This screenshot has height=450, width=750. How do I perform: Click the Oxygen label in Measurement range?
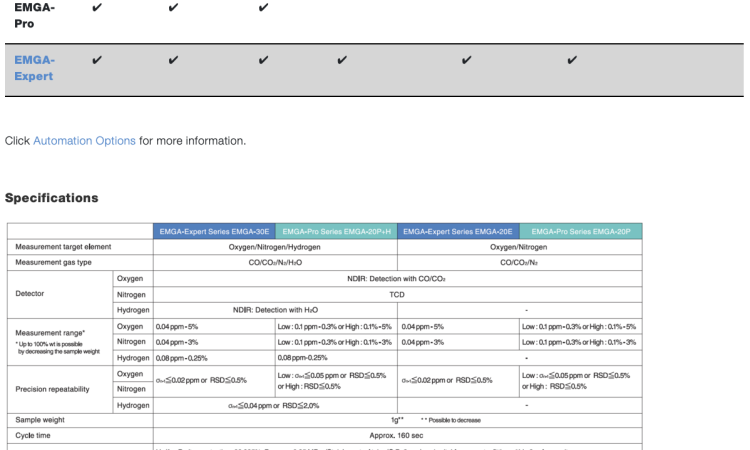tap(130, 326)
